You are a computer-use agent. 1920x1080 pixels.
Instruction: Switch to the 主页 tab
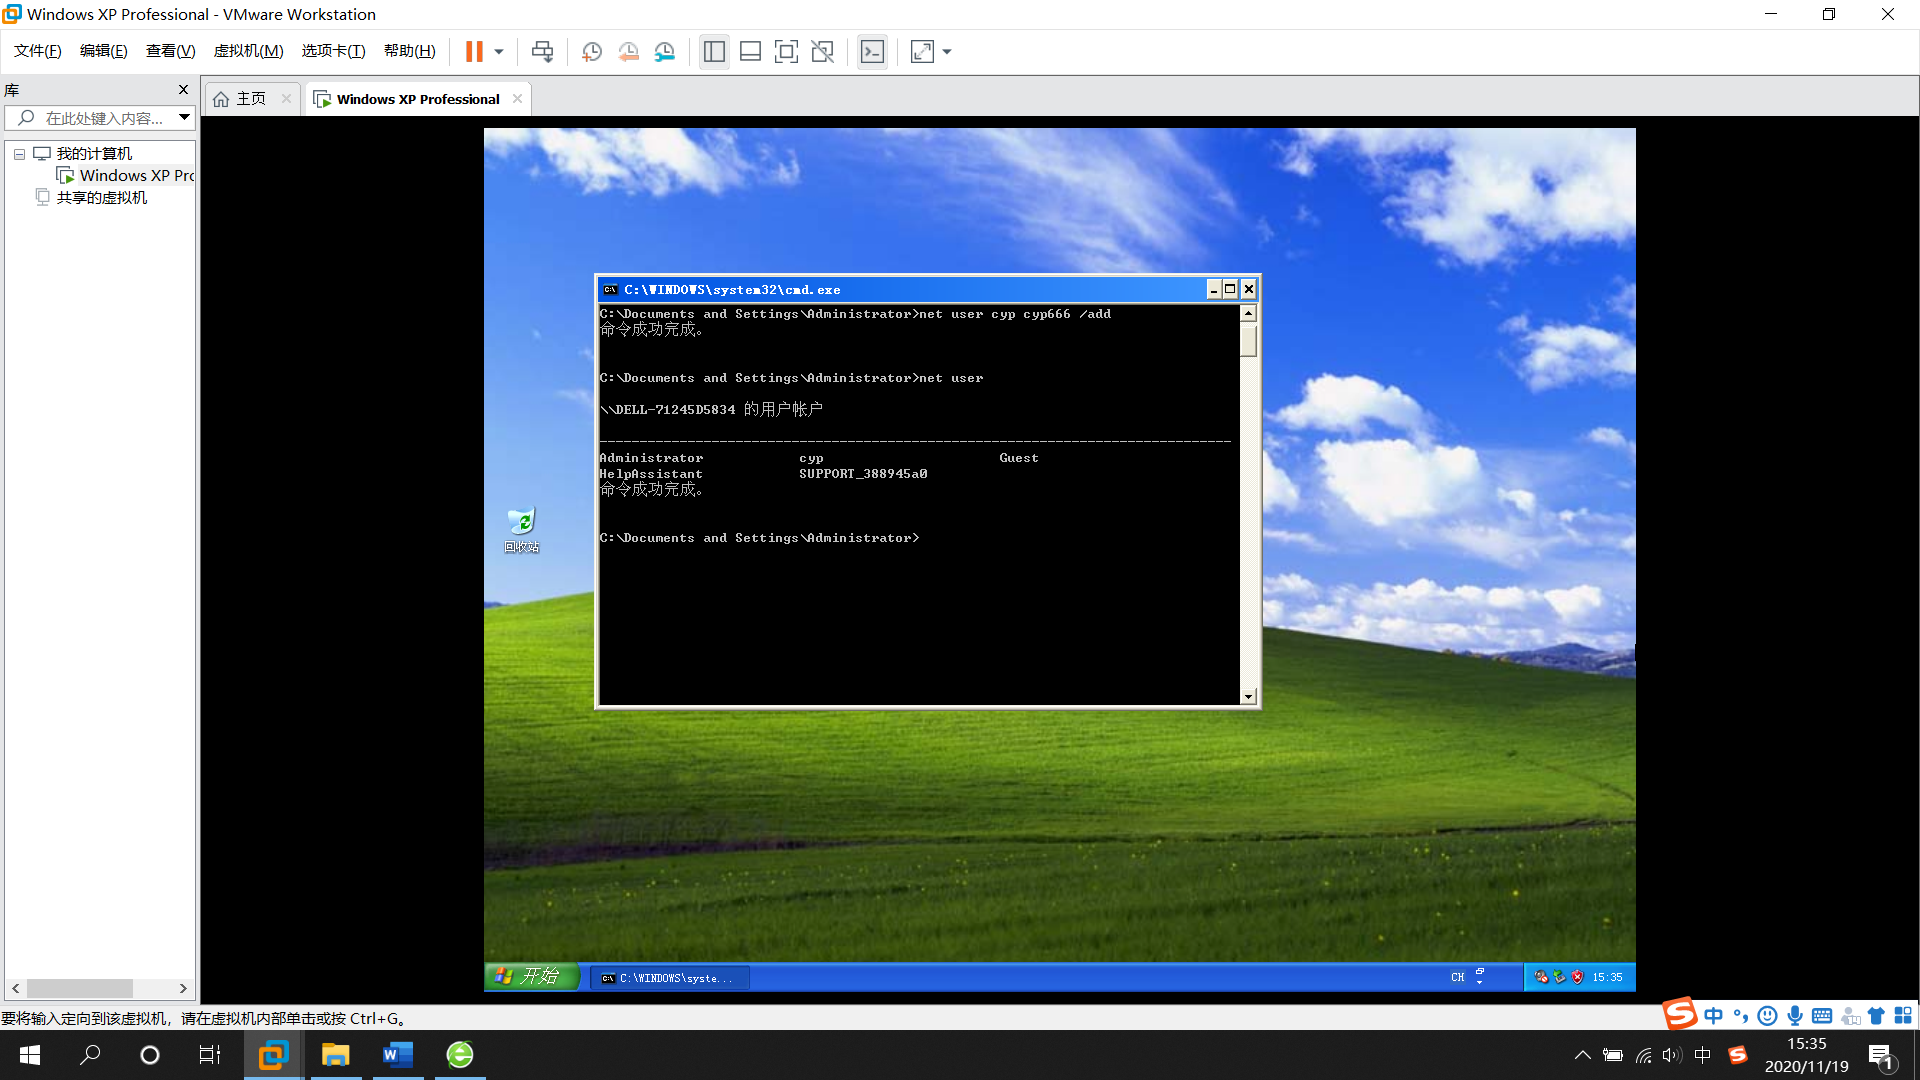250,99
